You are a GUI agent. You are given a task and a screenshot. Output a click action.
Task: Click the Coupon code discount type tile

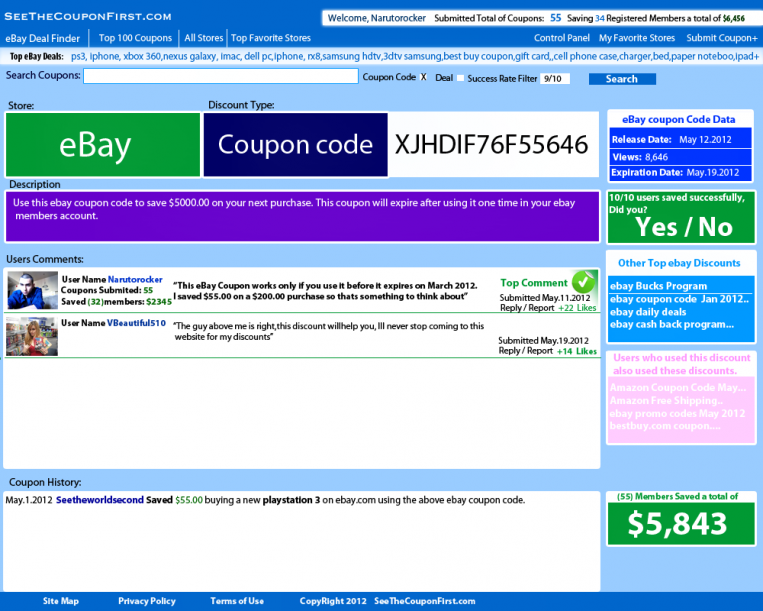[295, 144]
